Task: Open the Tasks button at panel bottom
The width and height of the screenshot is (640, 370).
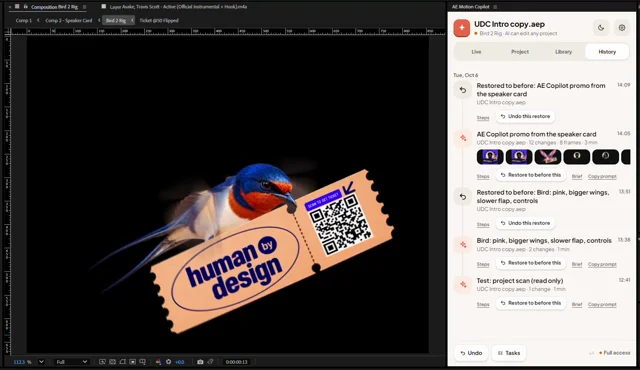Action: pyautogui.click(x=509, y=353)
